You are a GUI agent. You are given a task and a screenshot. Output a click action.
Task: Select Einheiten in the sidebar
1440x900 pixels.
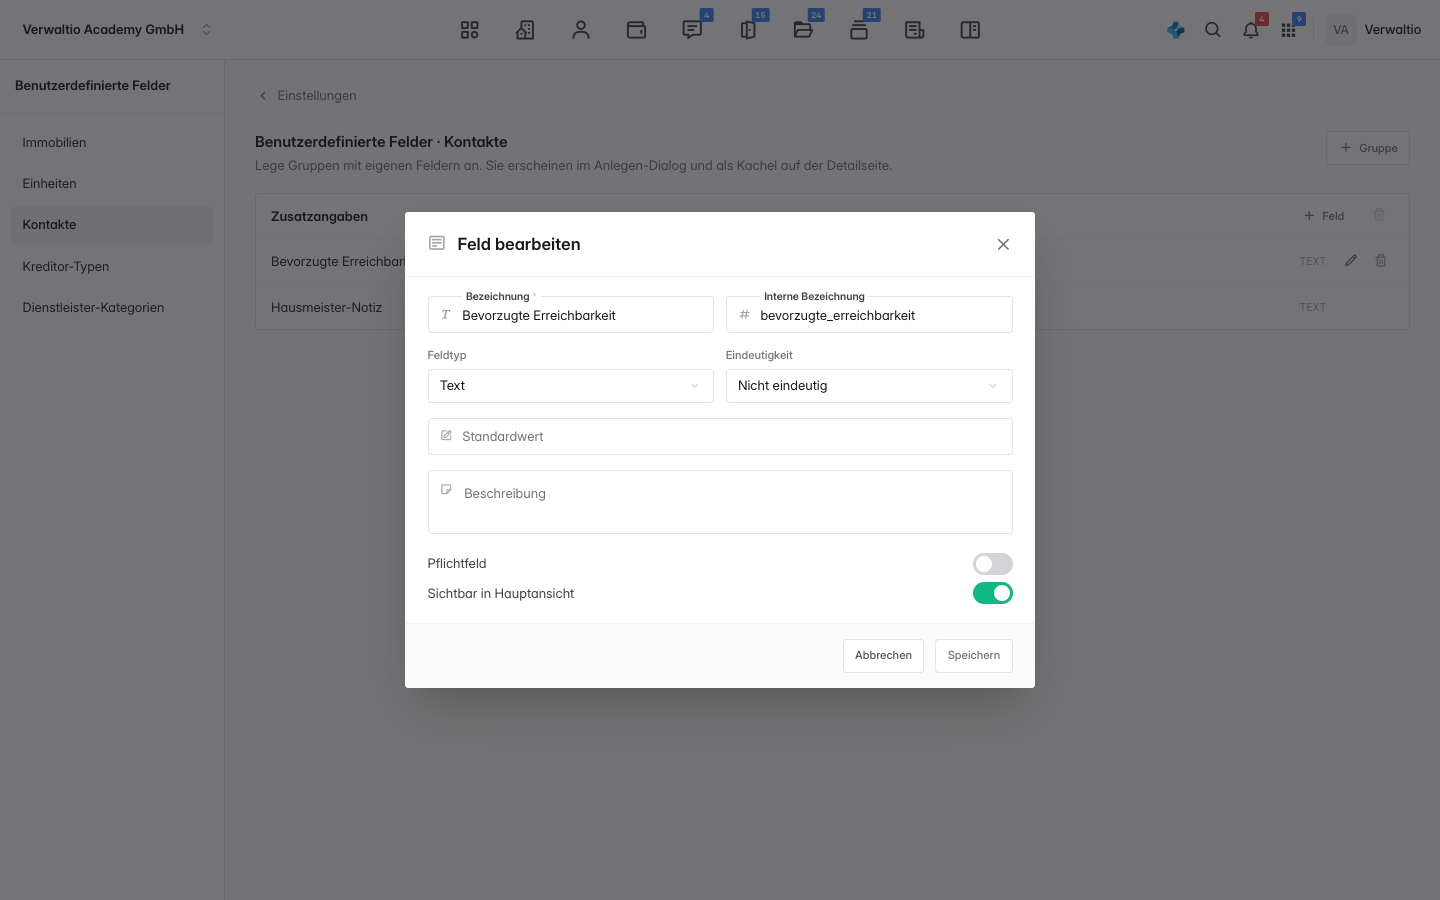(x=112, y=184)
